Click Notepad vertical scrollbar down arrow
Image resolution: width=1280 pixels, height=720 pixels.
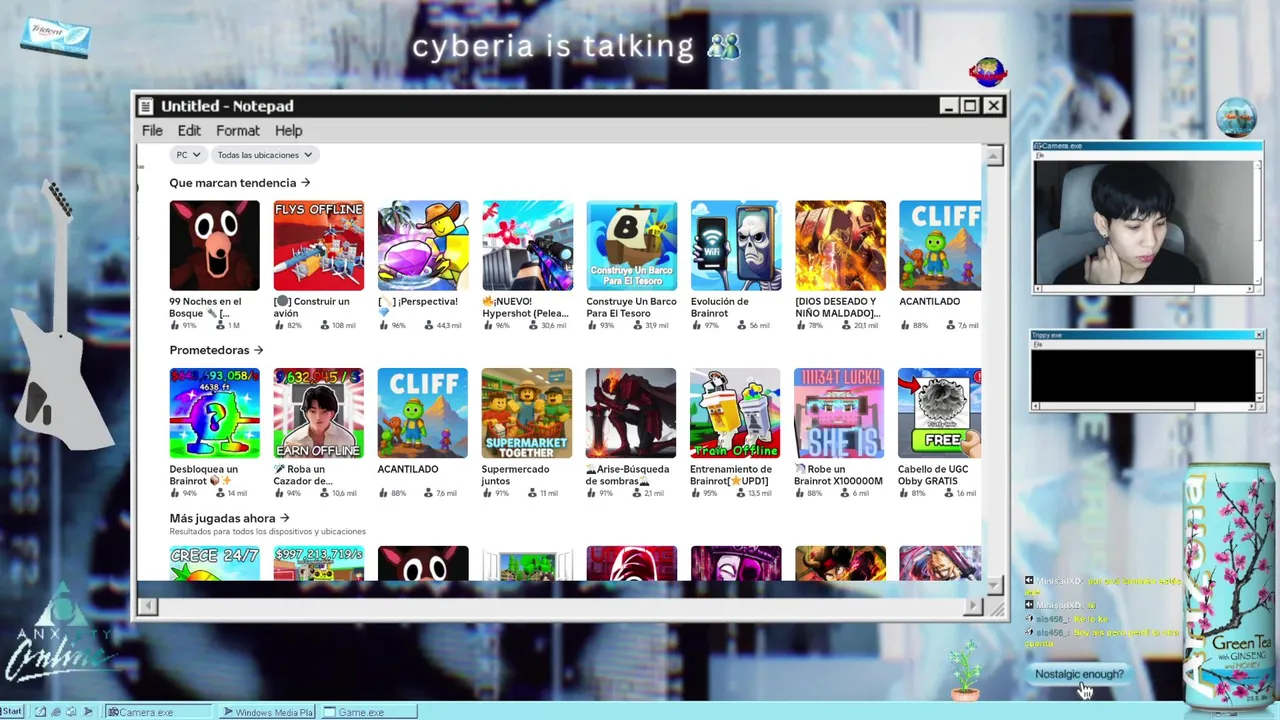[x=994, y=585]
